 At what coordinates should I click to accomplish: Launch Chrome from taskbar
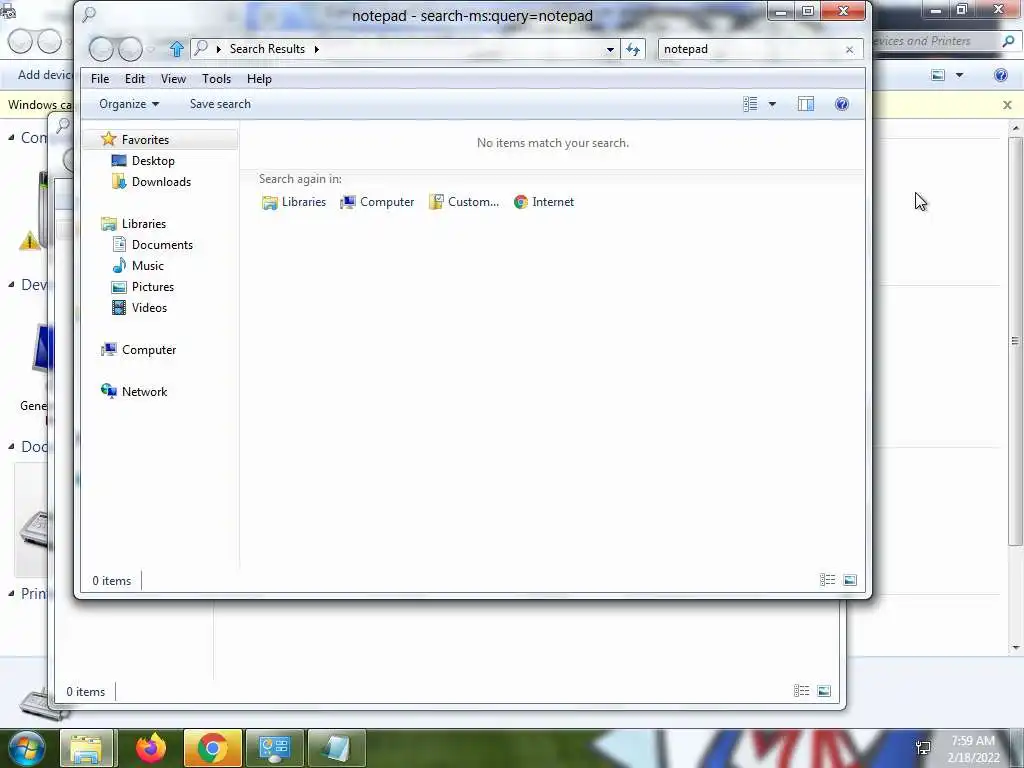(212, 748)
